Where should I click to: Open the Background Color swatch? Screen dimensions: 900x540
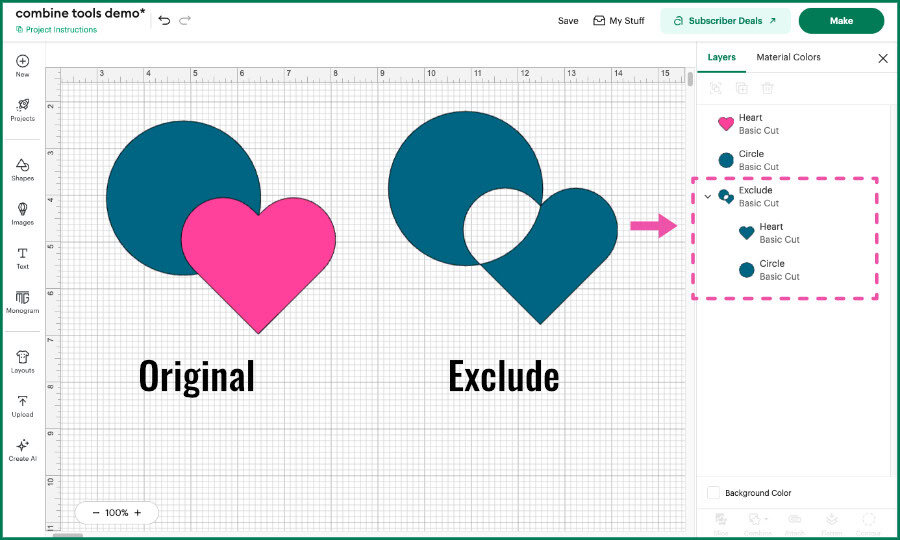tap(713, 492)
